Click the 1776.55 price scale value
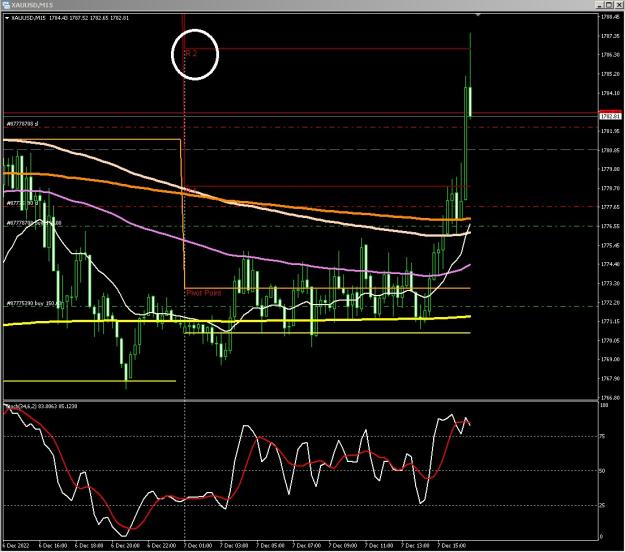 (x=610, y=226)
